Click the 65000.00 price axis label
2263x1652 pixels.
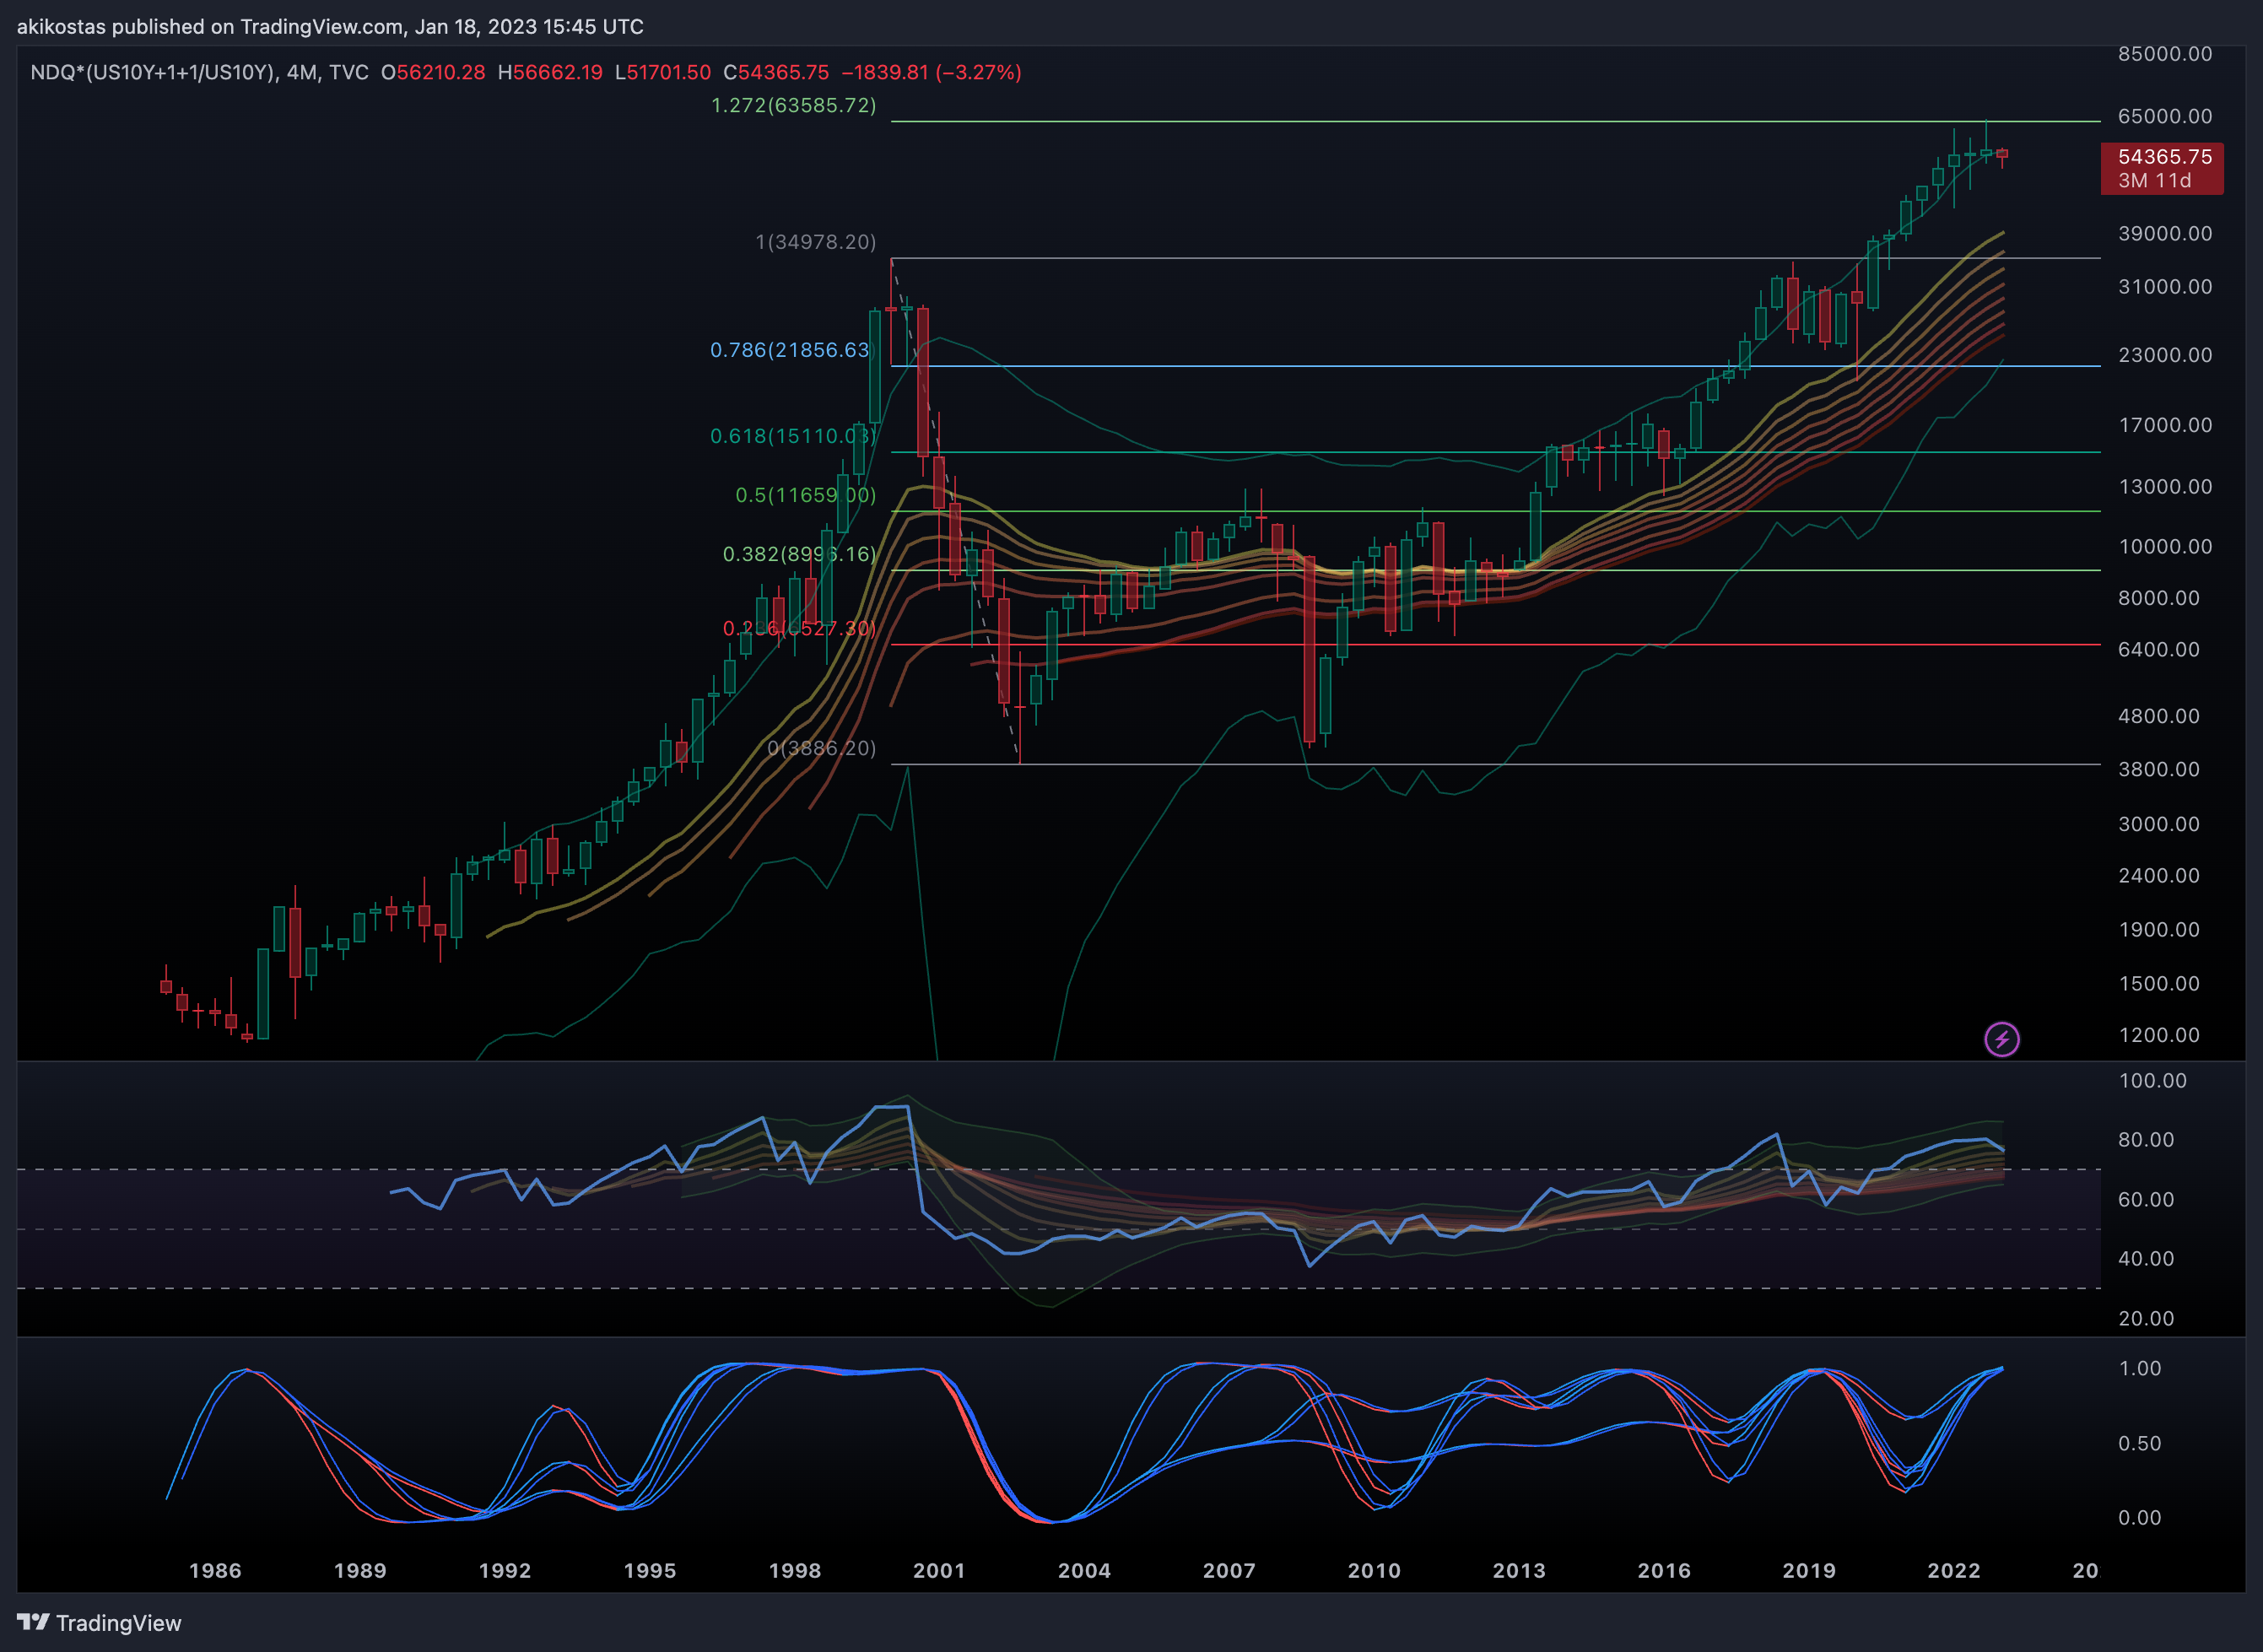tap(2165, 116)
